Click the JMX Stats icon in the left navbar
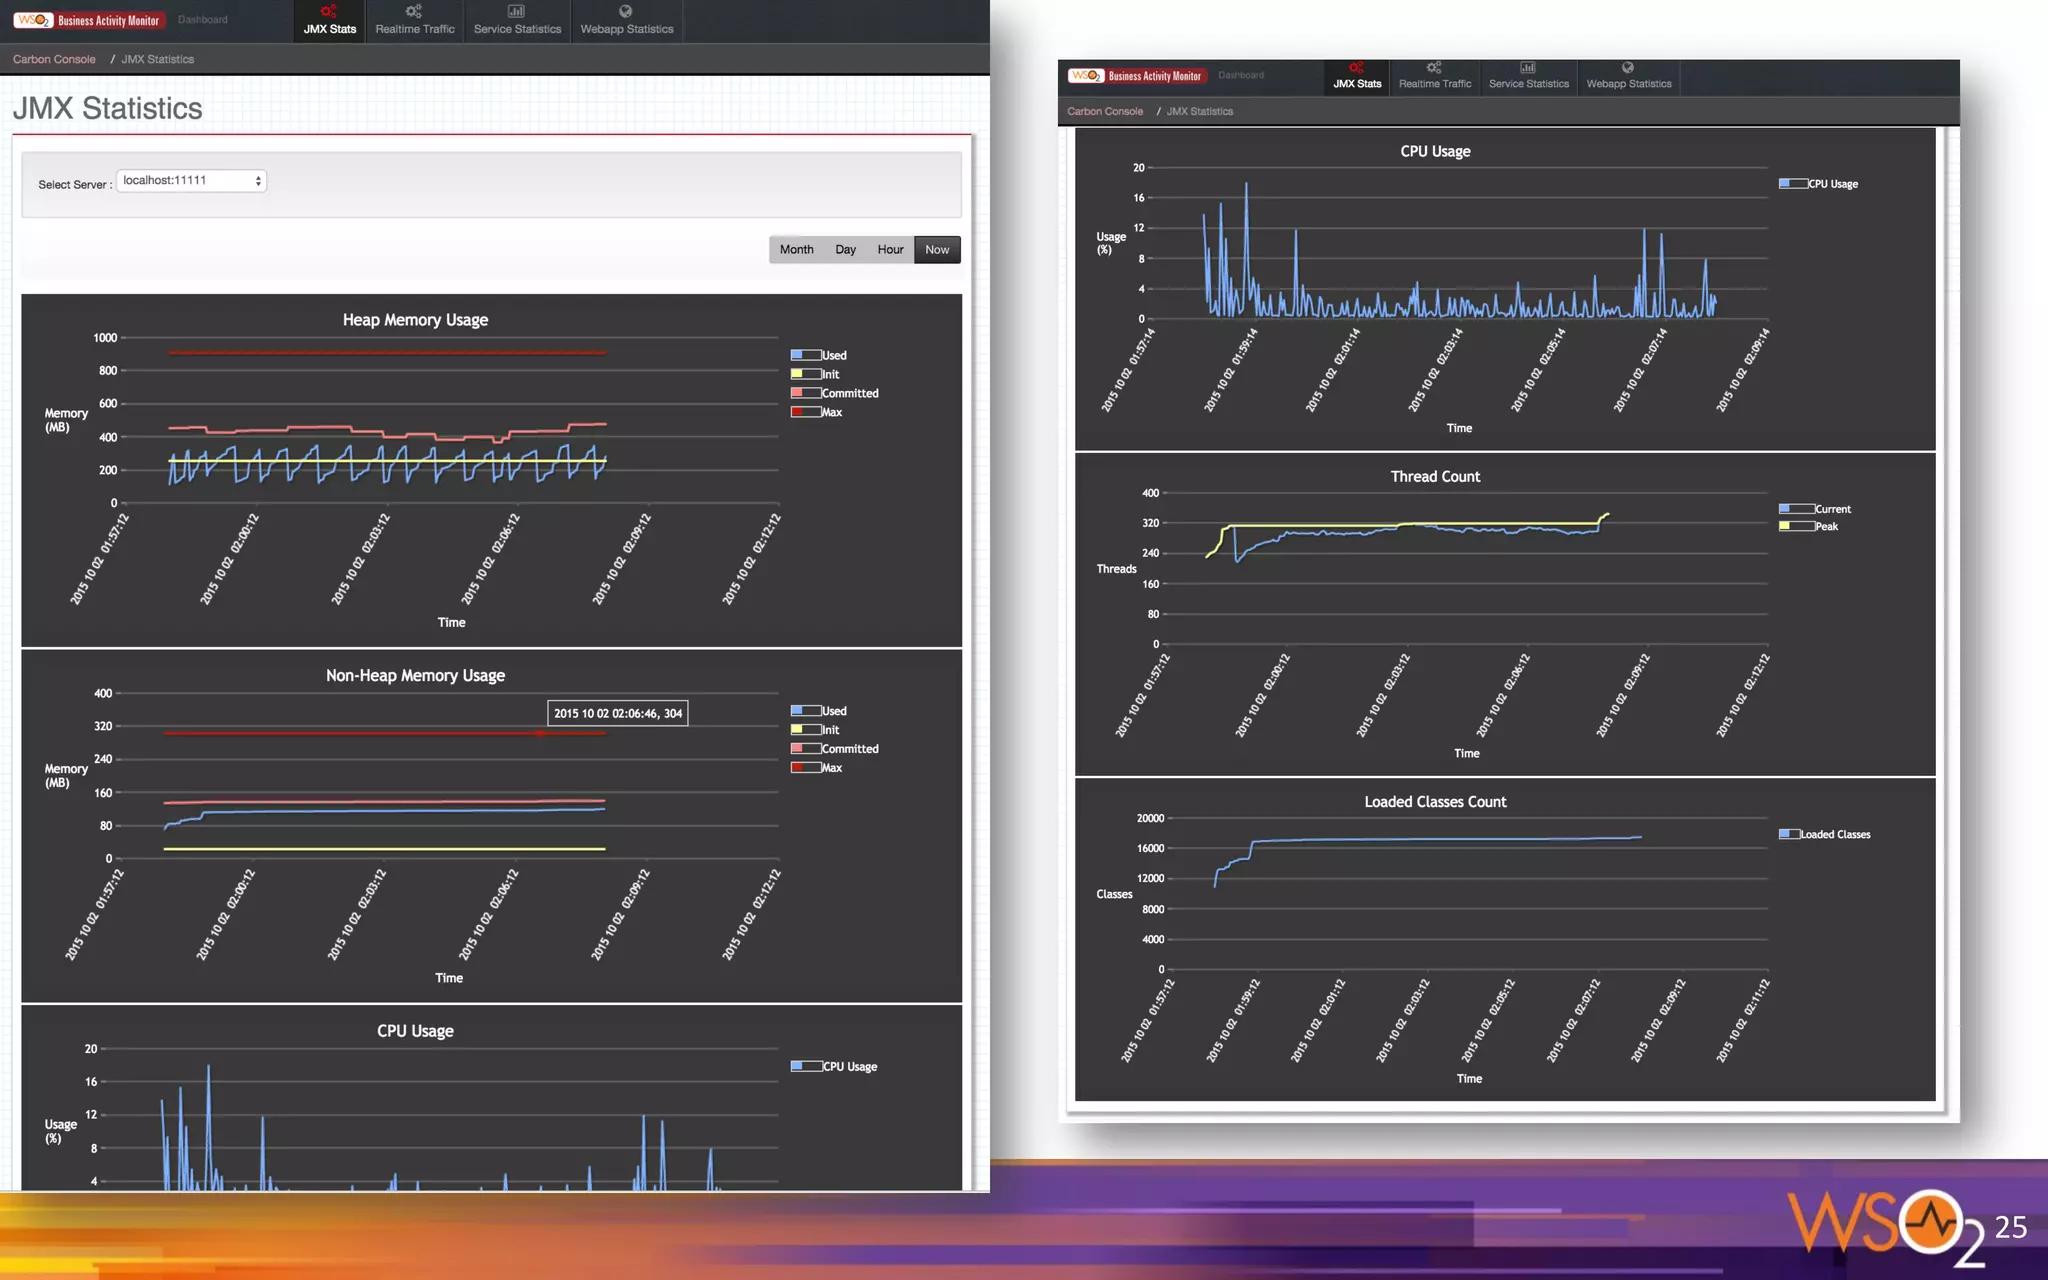The image size is (2048, 1280). coord(329,12)
